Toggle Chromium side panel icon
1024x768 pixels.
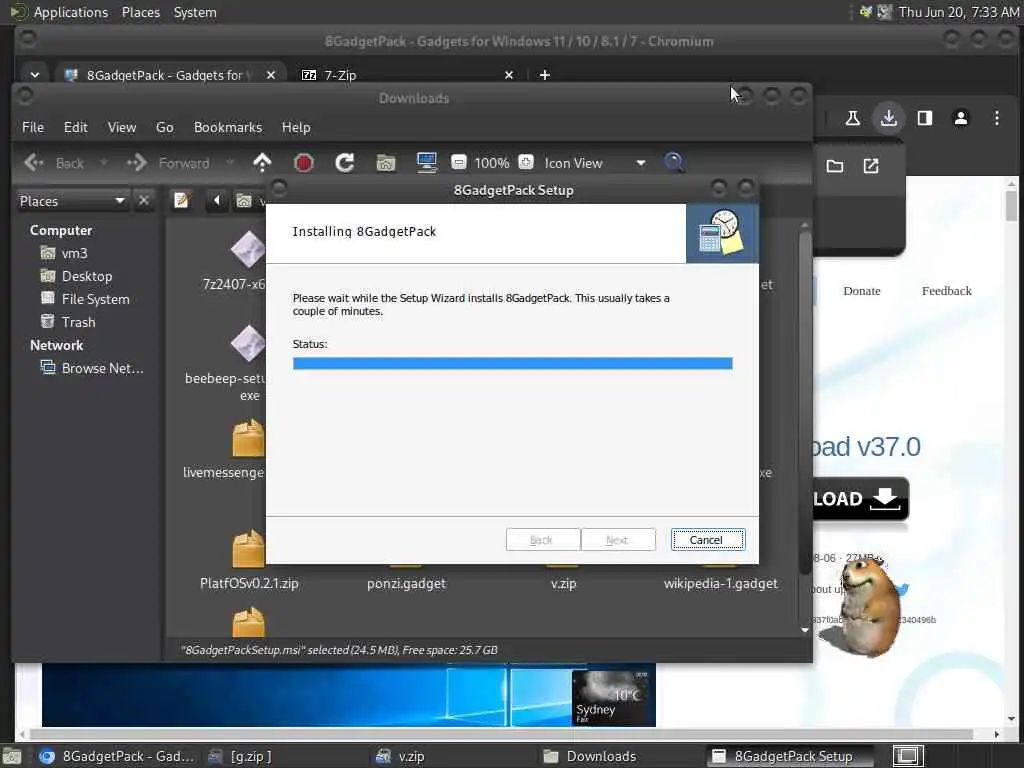click(x=925, y=118)
